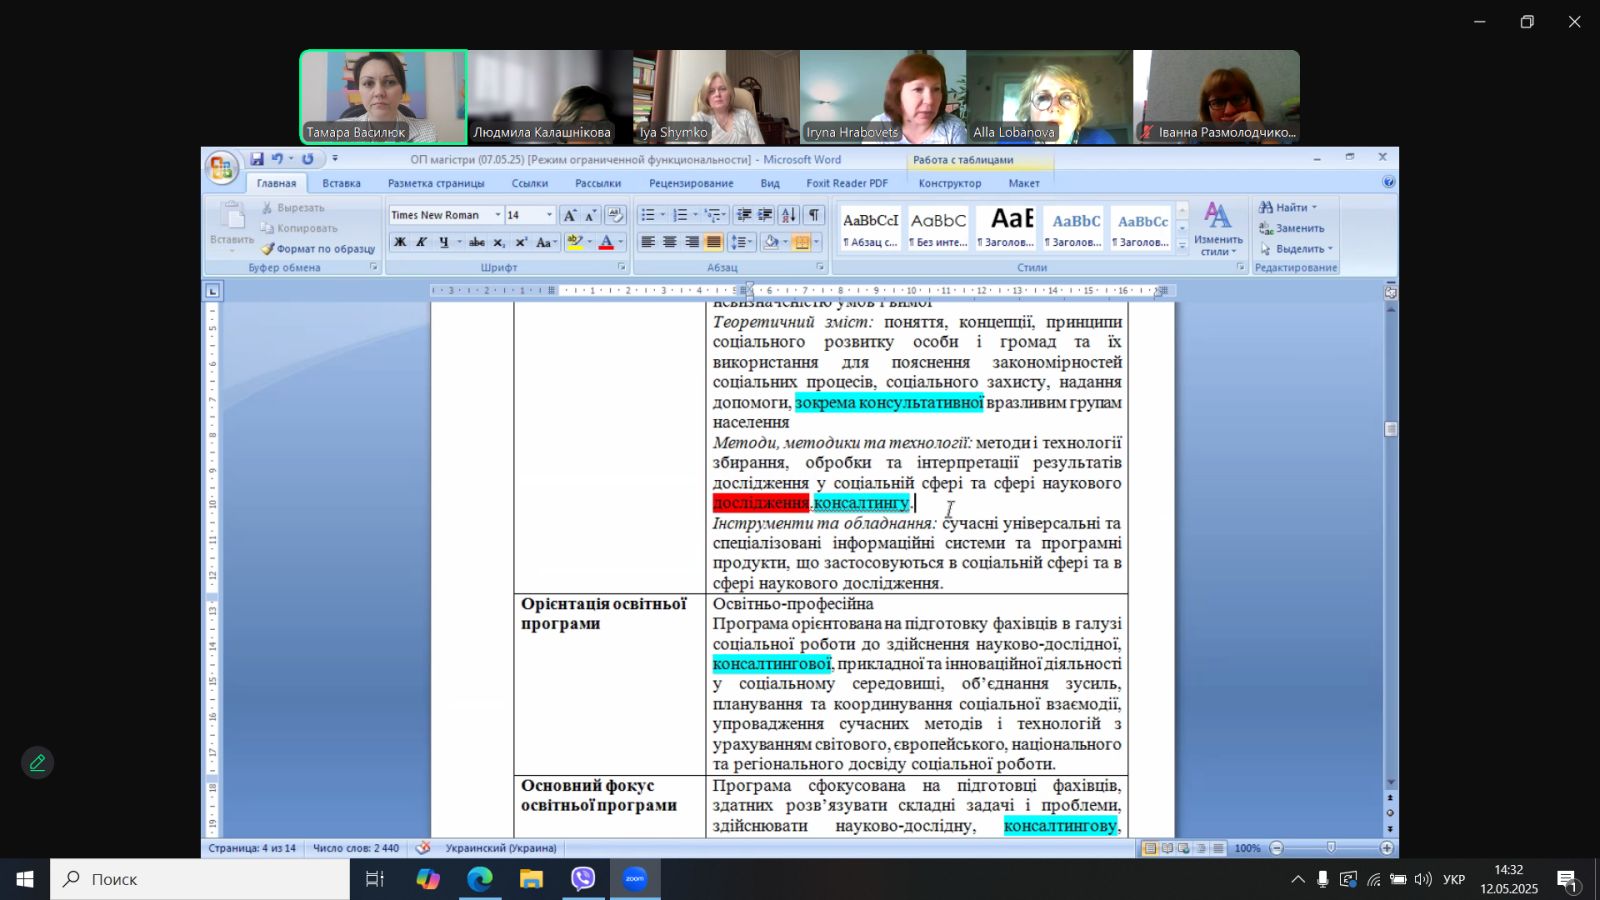
Task: Open the Times New Roman font dropdown
Action: click(497, 215)
